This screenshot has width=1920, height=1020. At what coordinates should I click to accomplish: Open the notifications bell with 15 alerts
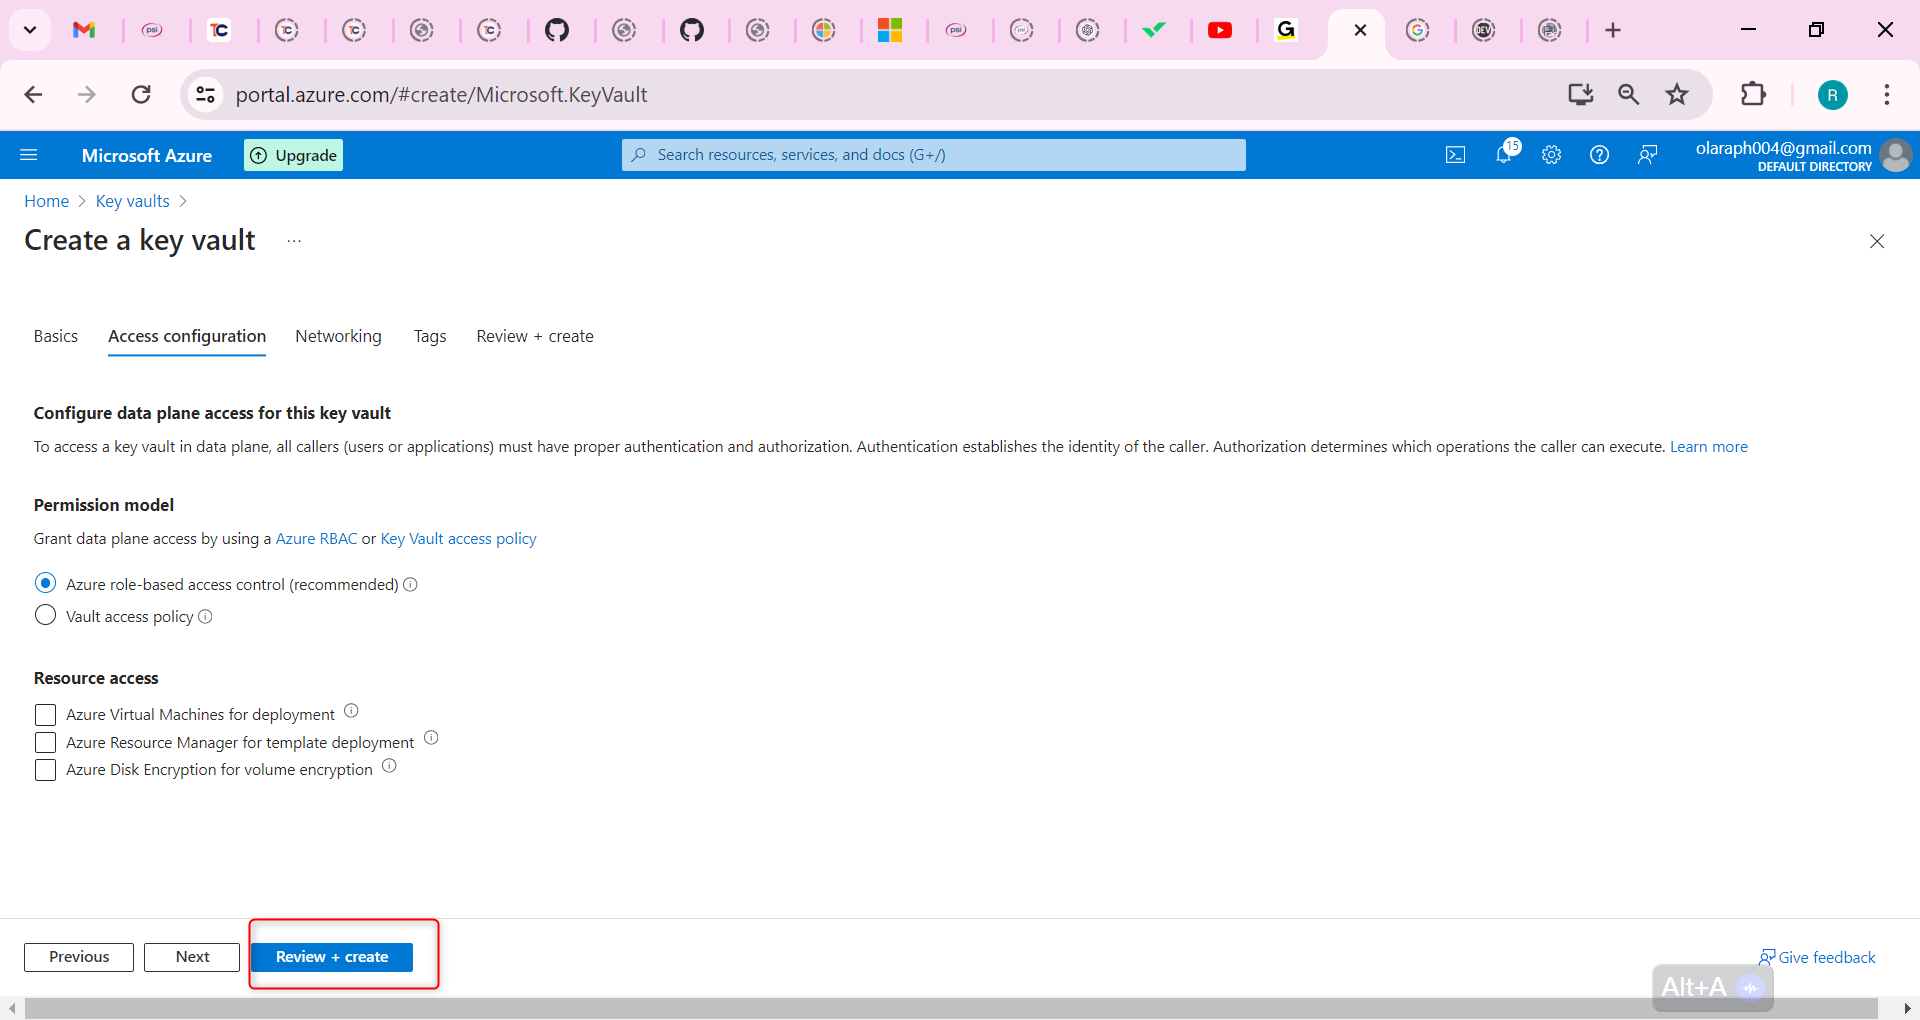point(1505,153)
